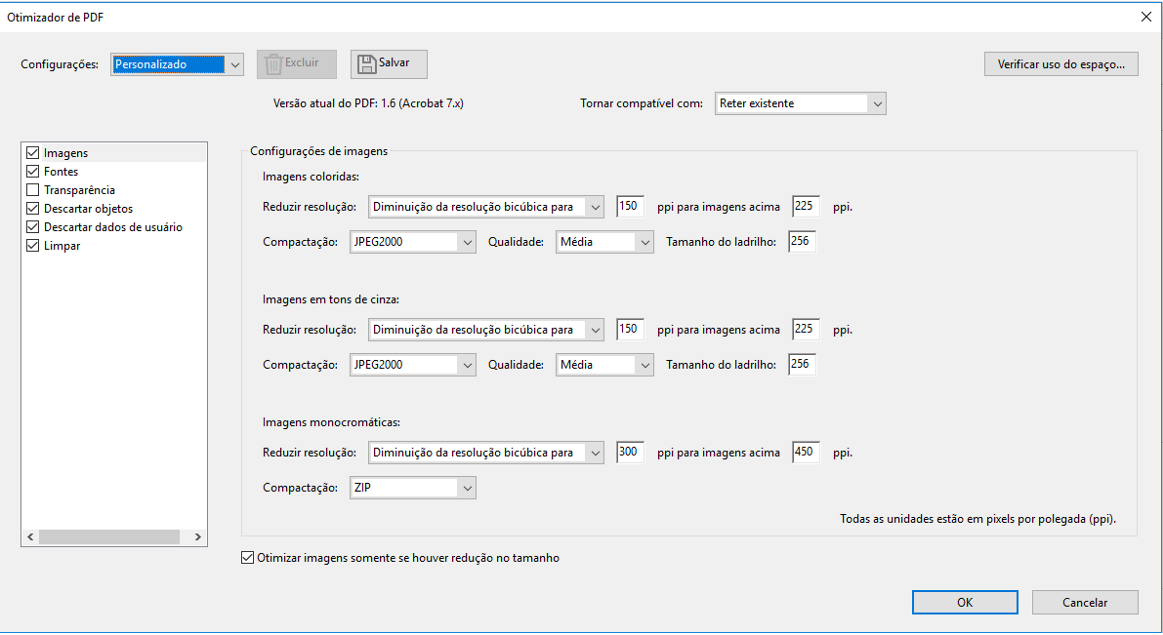
Task: Select Fontes panel in the left list
Action: [61, 172]
